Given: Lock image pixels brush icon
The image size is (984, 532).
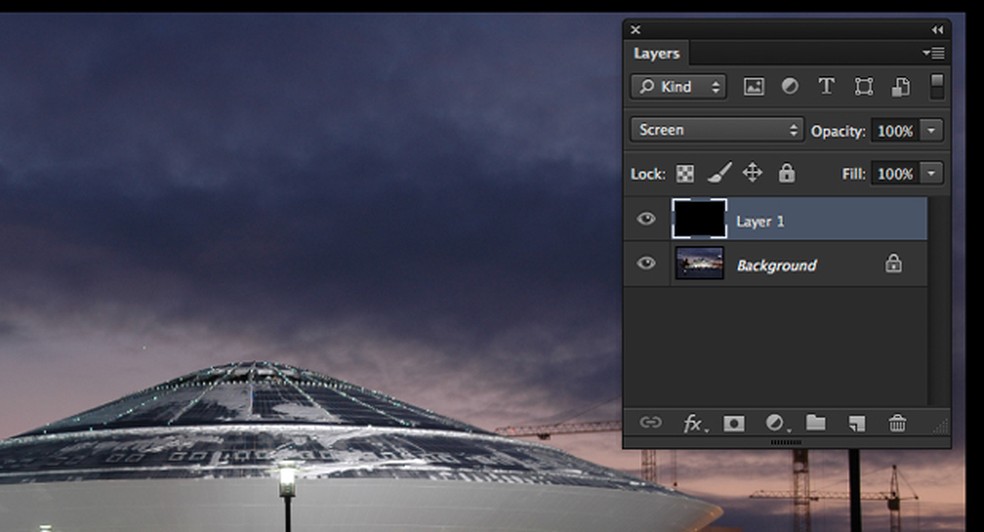Looking at the screenshot, I should coord(719,173).
